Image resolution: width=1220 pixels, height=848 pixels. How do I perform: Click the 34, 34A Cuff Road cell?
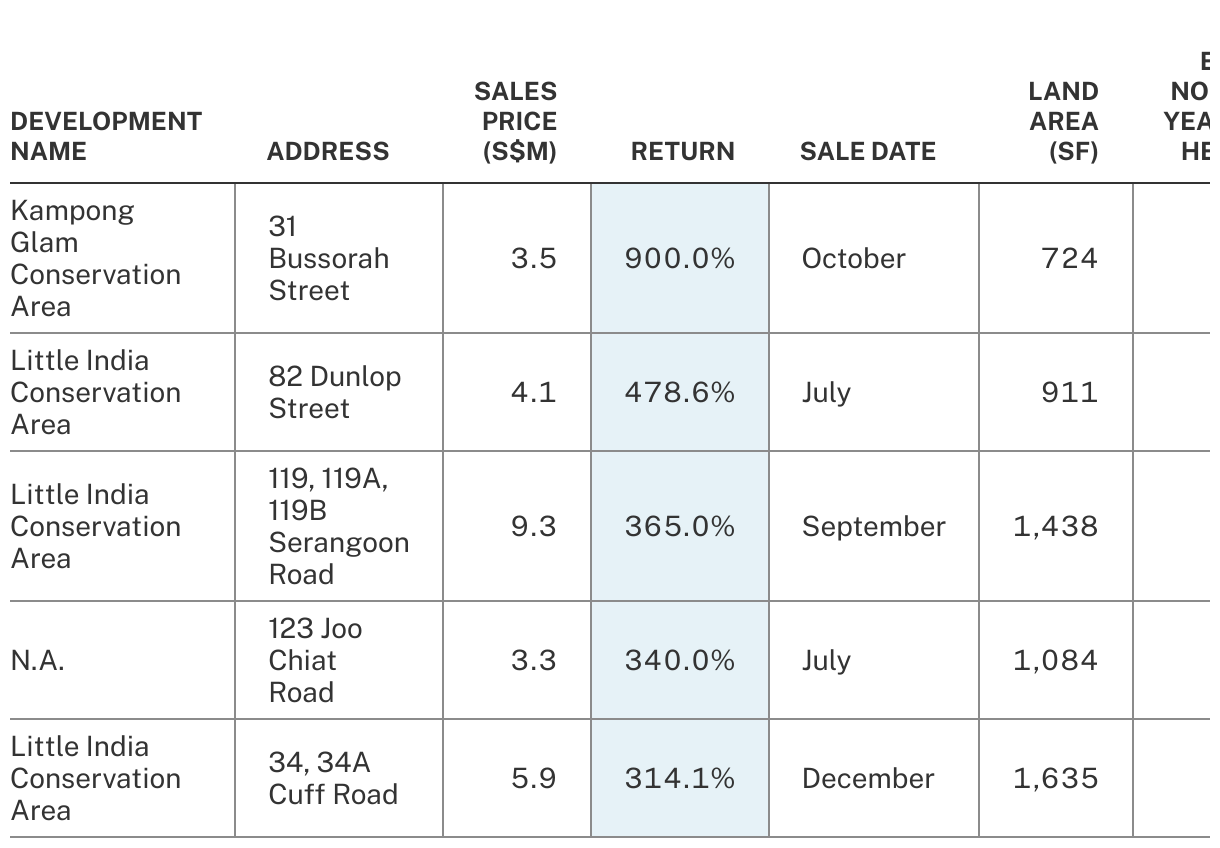point(333,778)
